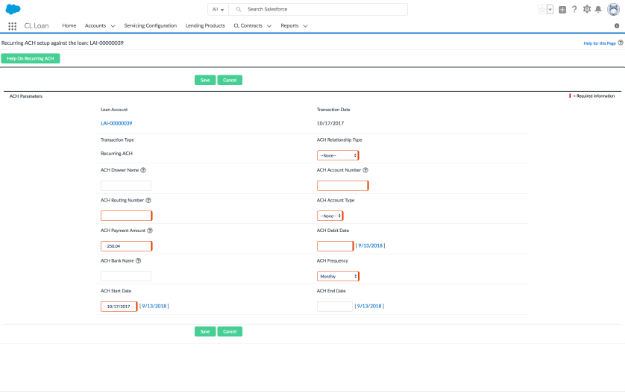This screenshot has height=392, width=625.
Task: Expand the CL Contracts nav chevron
Action: pyautogui.click(x=269, y=26)
